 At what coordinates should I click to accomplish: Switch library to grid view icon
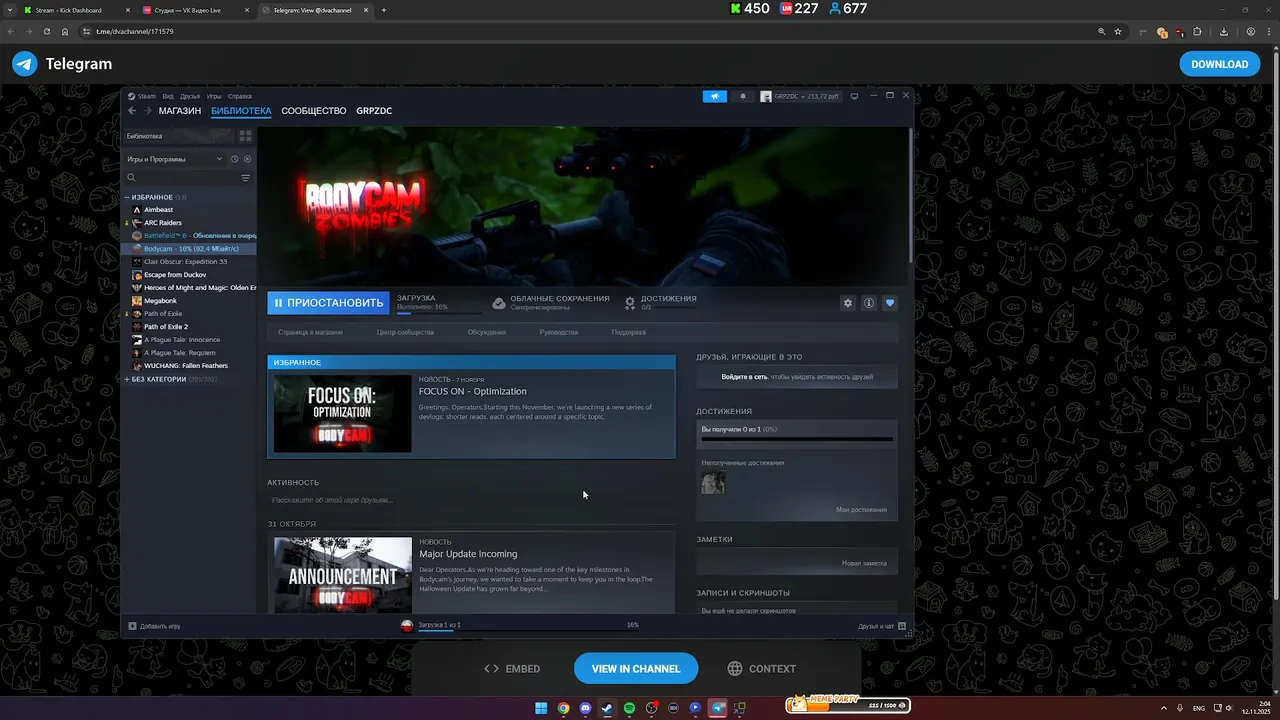tap(245, 136)
